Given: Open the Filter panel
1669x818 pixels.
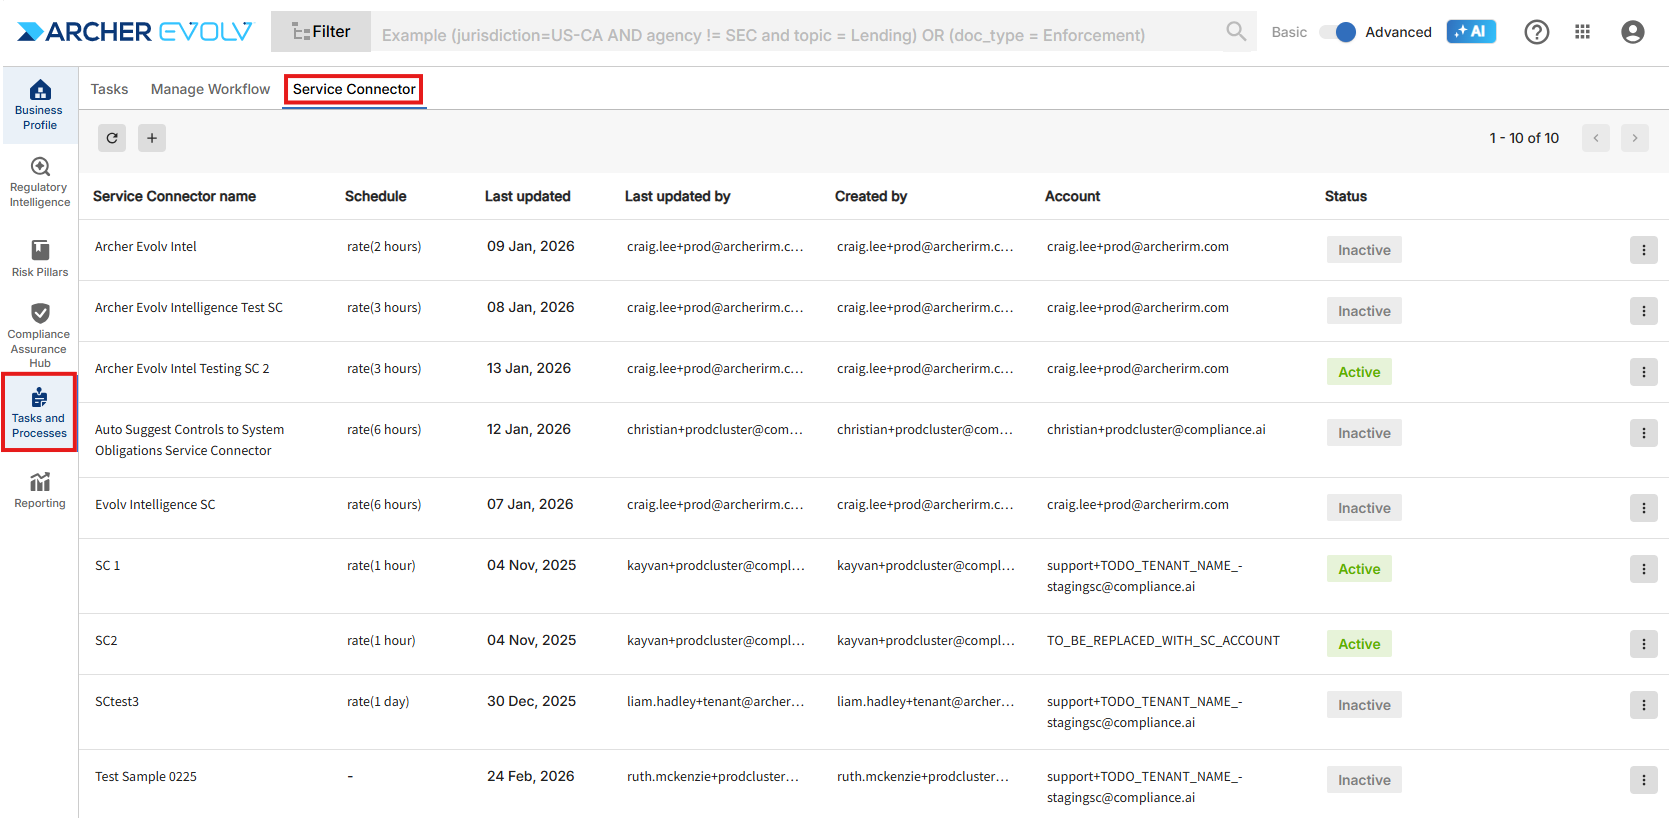Looking at the screenshot, I should click(321, 32).
